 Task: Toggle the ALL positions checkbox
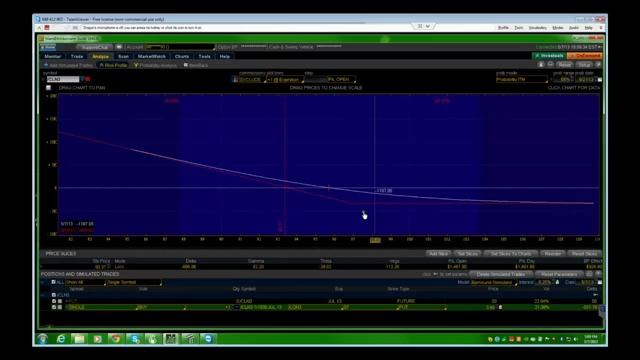click(x=53, y=282)
